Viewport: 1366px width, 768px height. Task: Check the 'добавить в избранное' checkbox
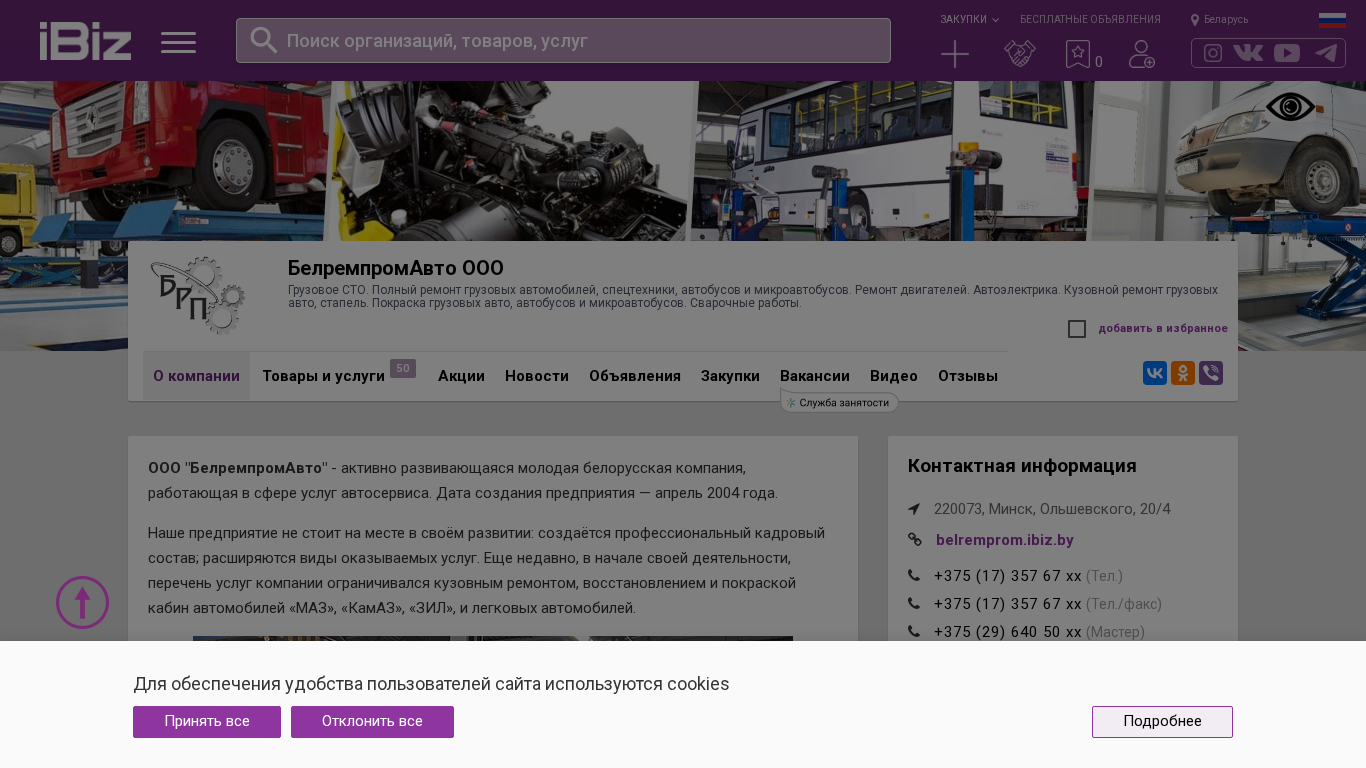pyautogui.click(x=1077, y=329)
